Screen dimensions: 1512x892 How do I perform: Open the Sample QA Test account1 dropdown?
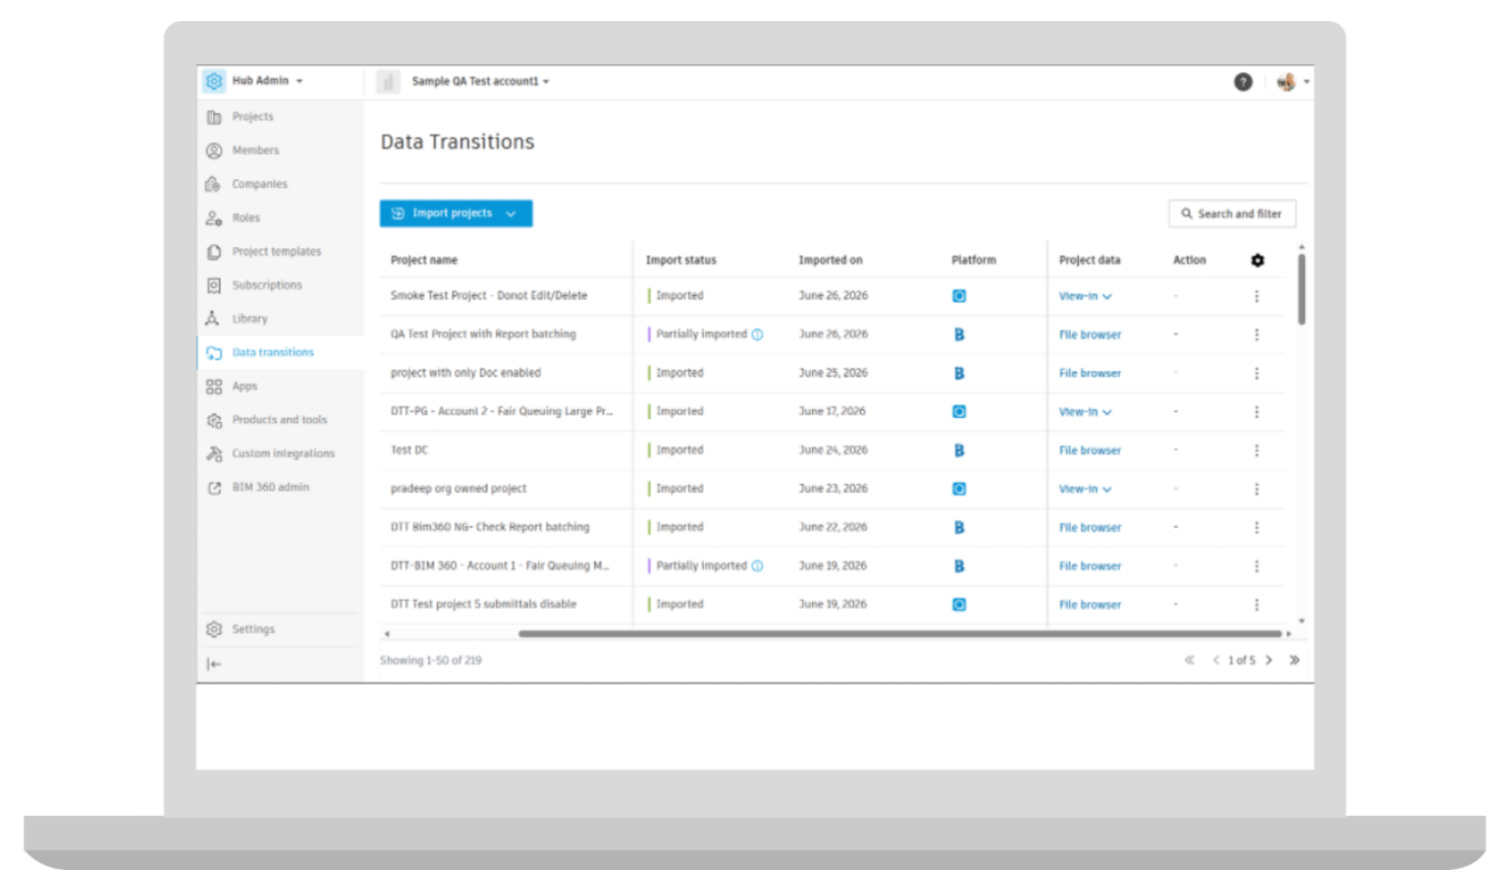(x=480, y=82)
